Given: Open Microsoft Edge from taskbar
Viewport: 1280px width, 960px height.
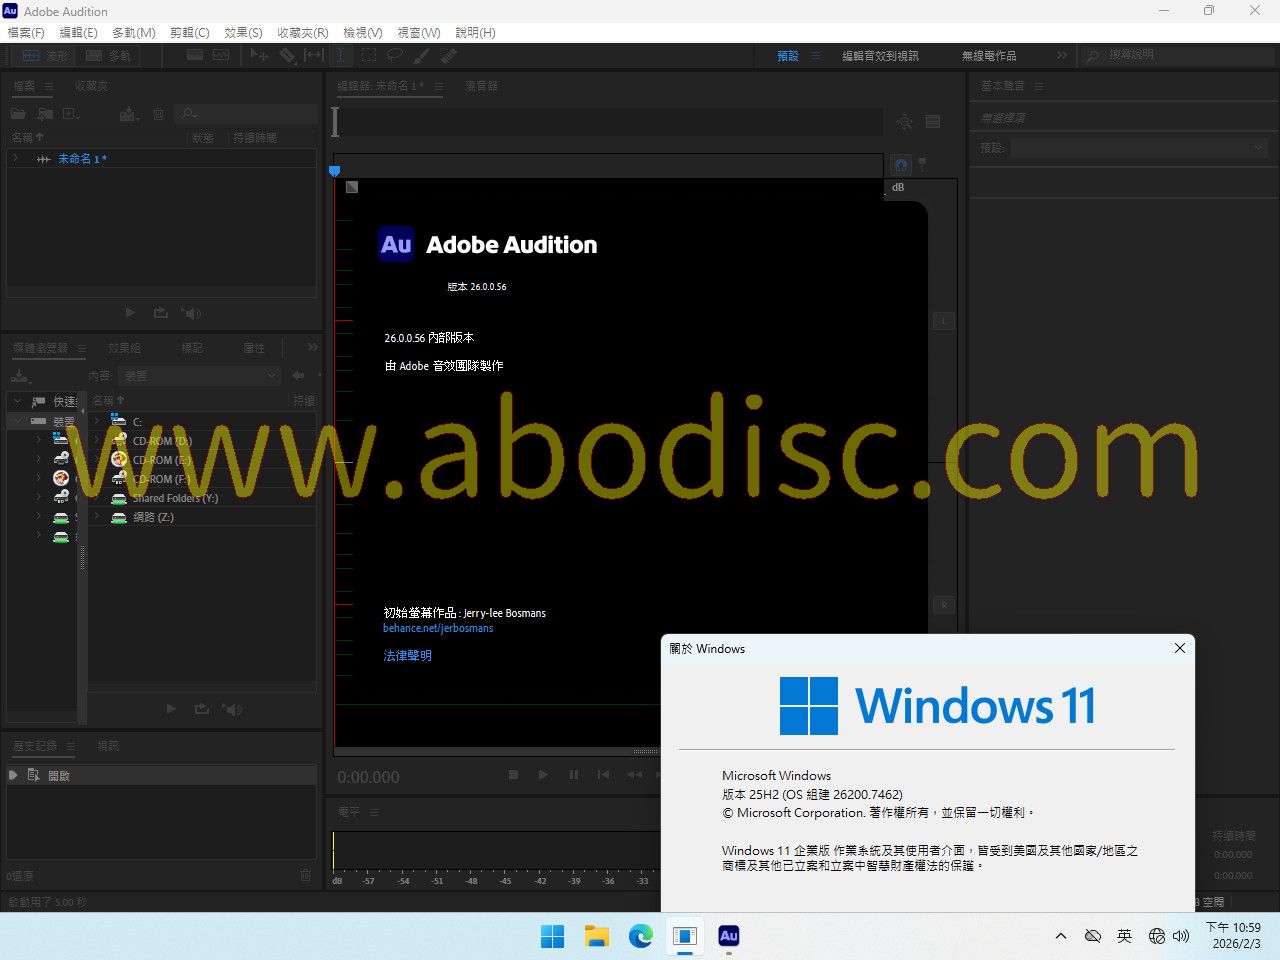Looking at the screenshot, I should [640, 936].
